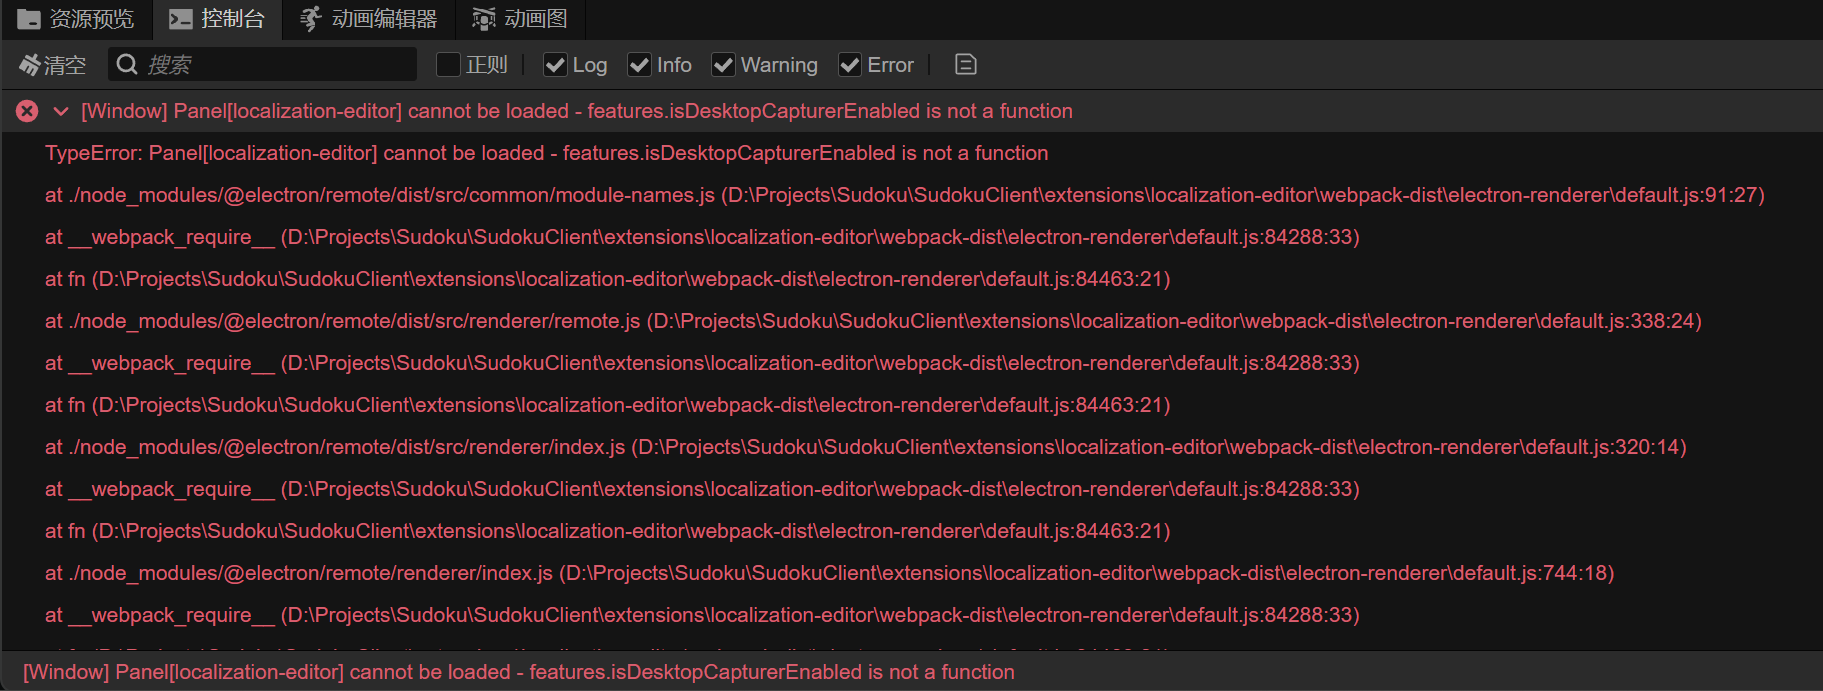
Task: Click the terminal icon of 控制台 tab
Action: 181,19
